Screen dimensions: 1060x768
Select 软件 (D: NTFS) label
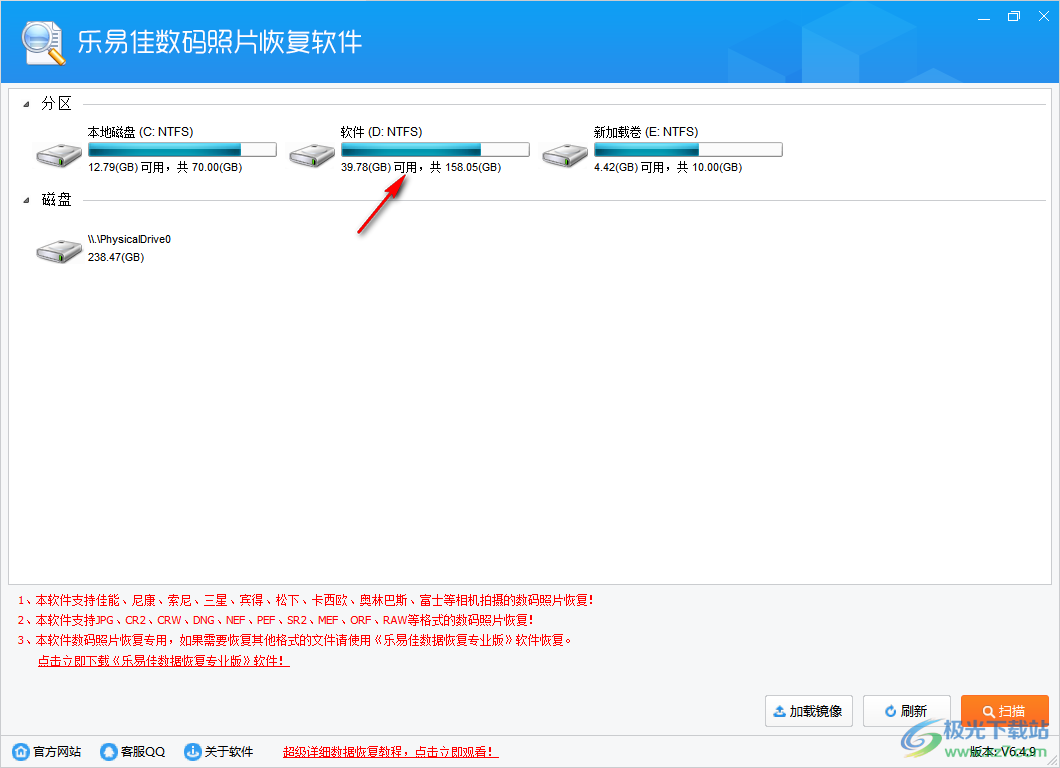381,132
